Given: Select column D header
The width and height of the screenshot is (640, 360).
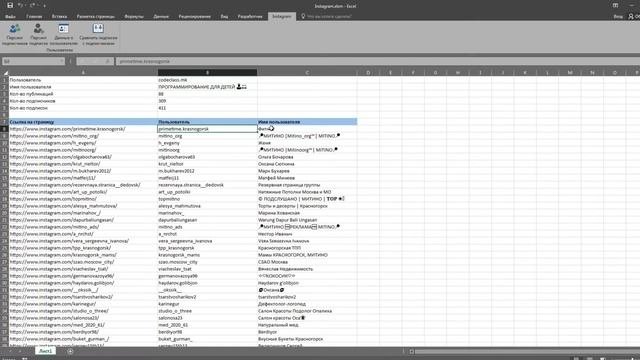Looking at the screenshot, I should coord(368,73).
